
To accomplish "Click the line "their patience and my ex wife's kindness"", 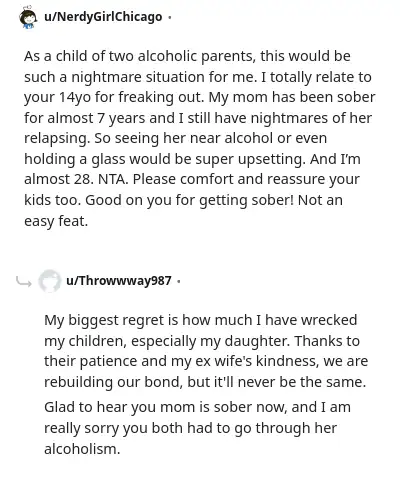I will pyautogui.click(x=206, y=361).
